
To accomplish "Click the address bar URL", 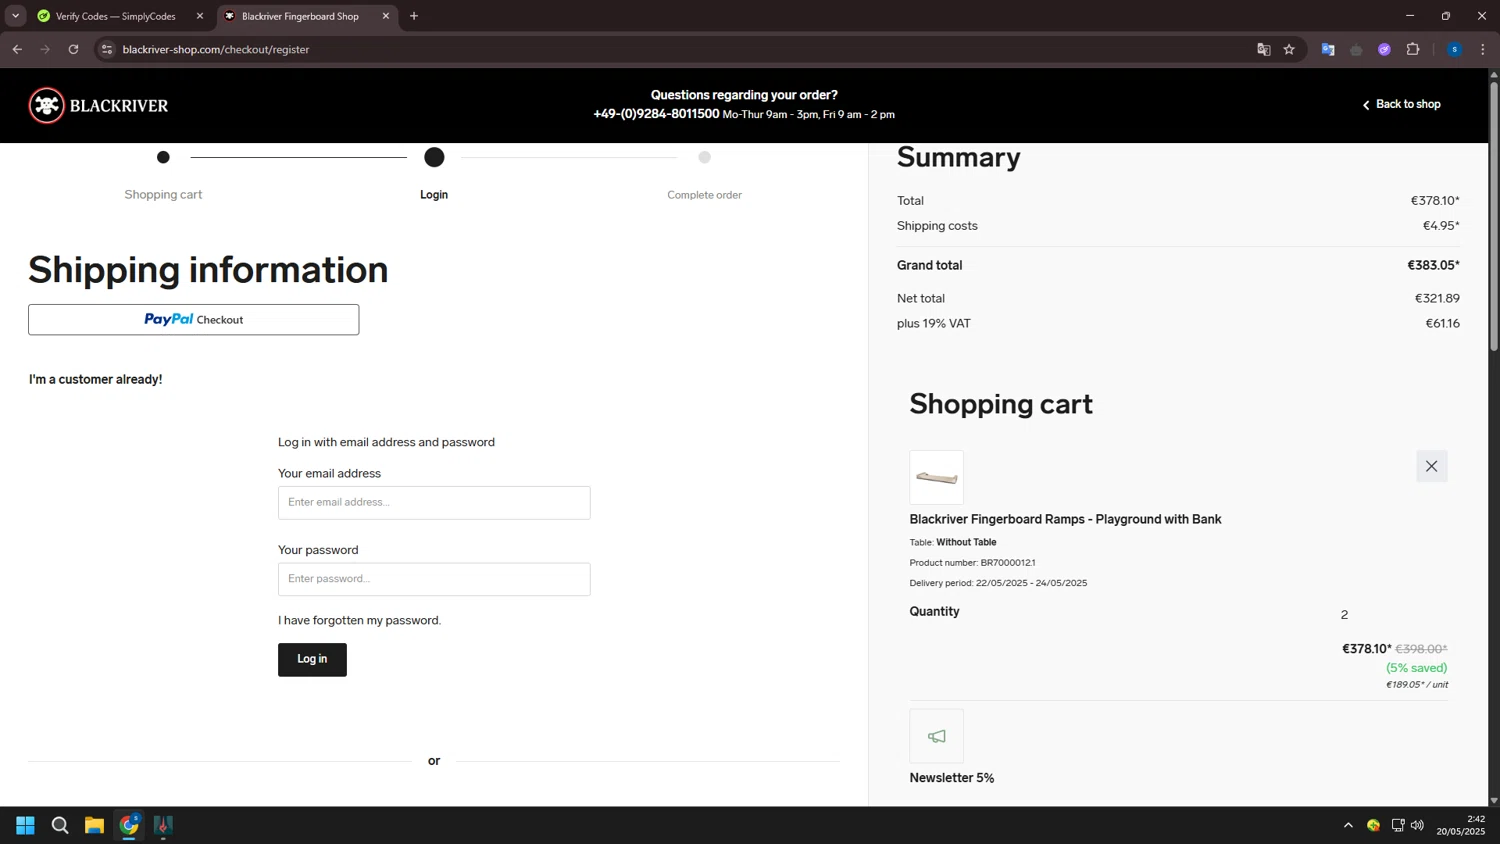I will pos(216,49).
